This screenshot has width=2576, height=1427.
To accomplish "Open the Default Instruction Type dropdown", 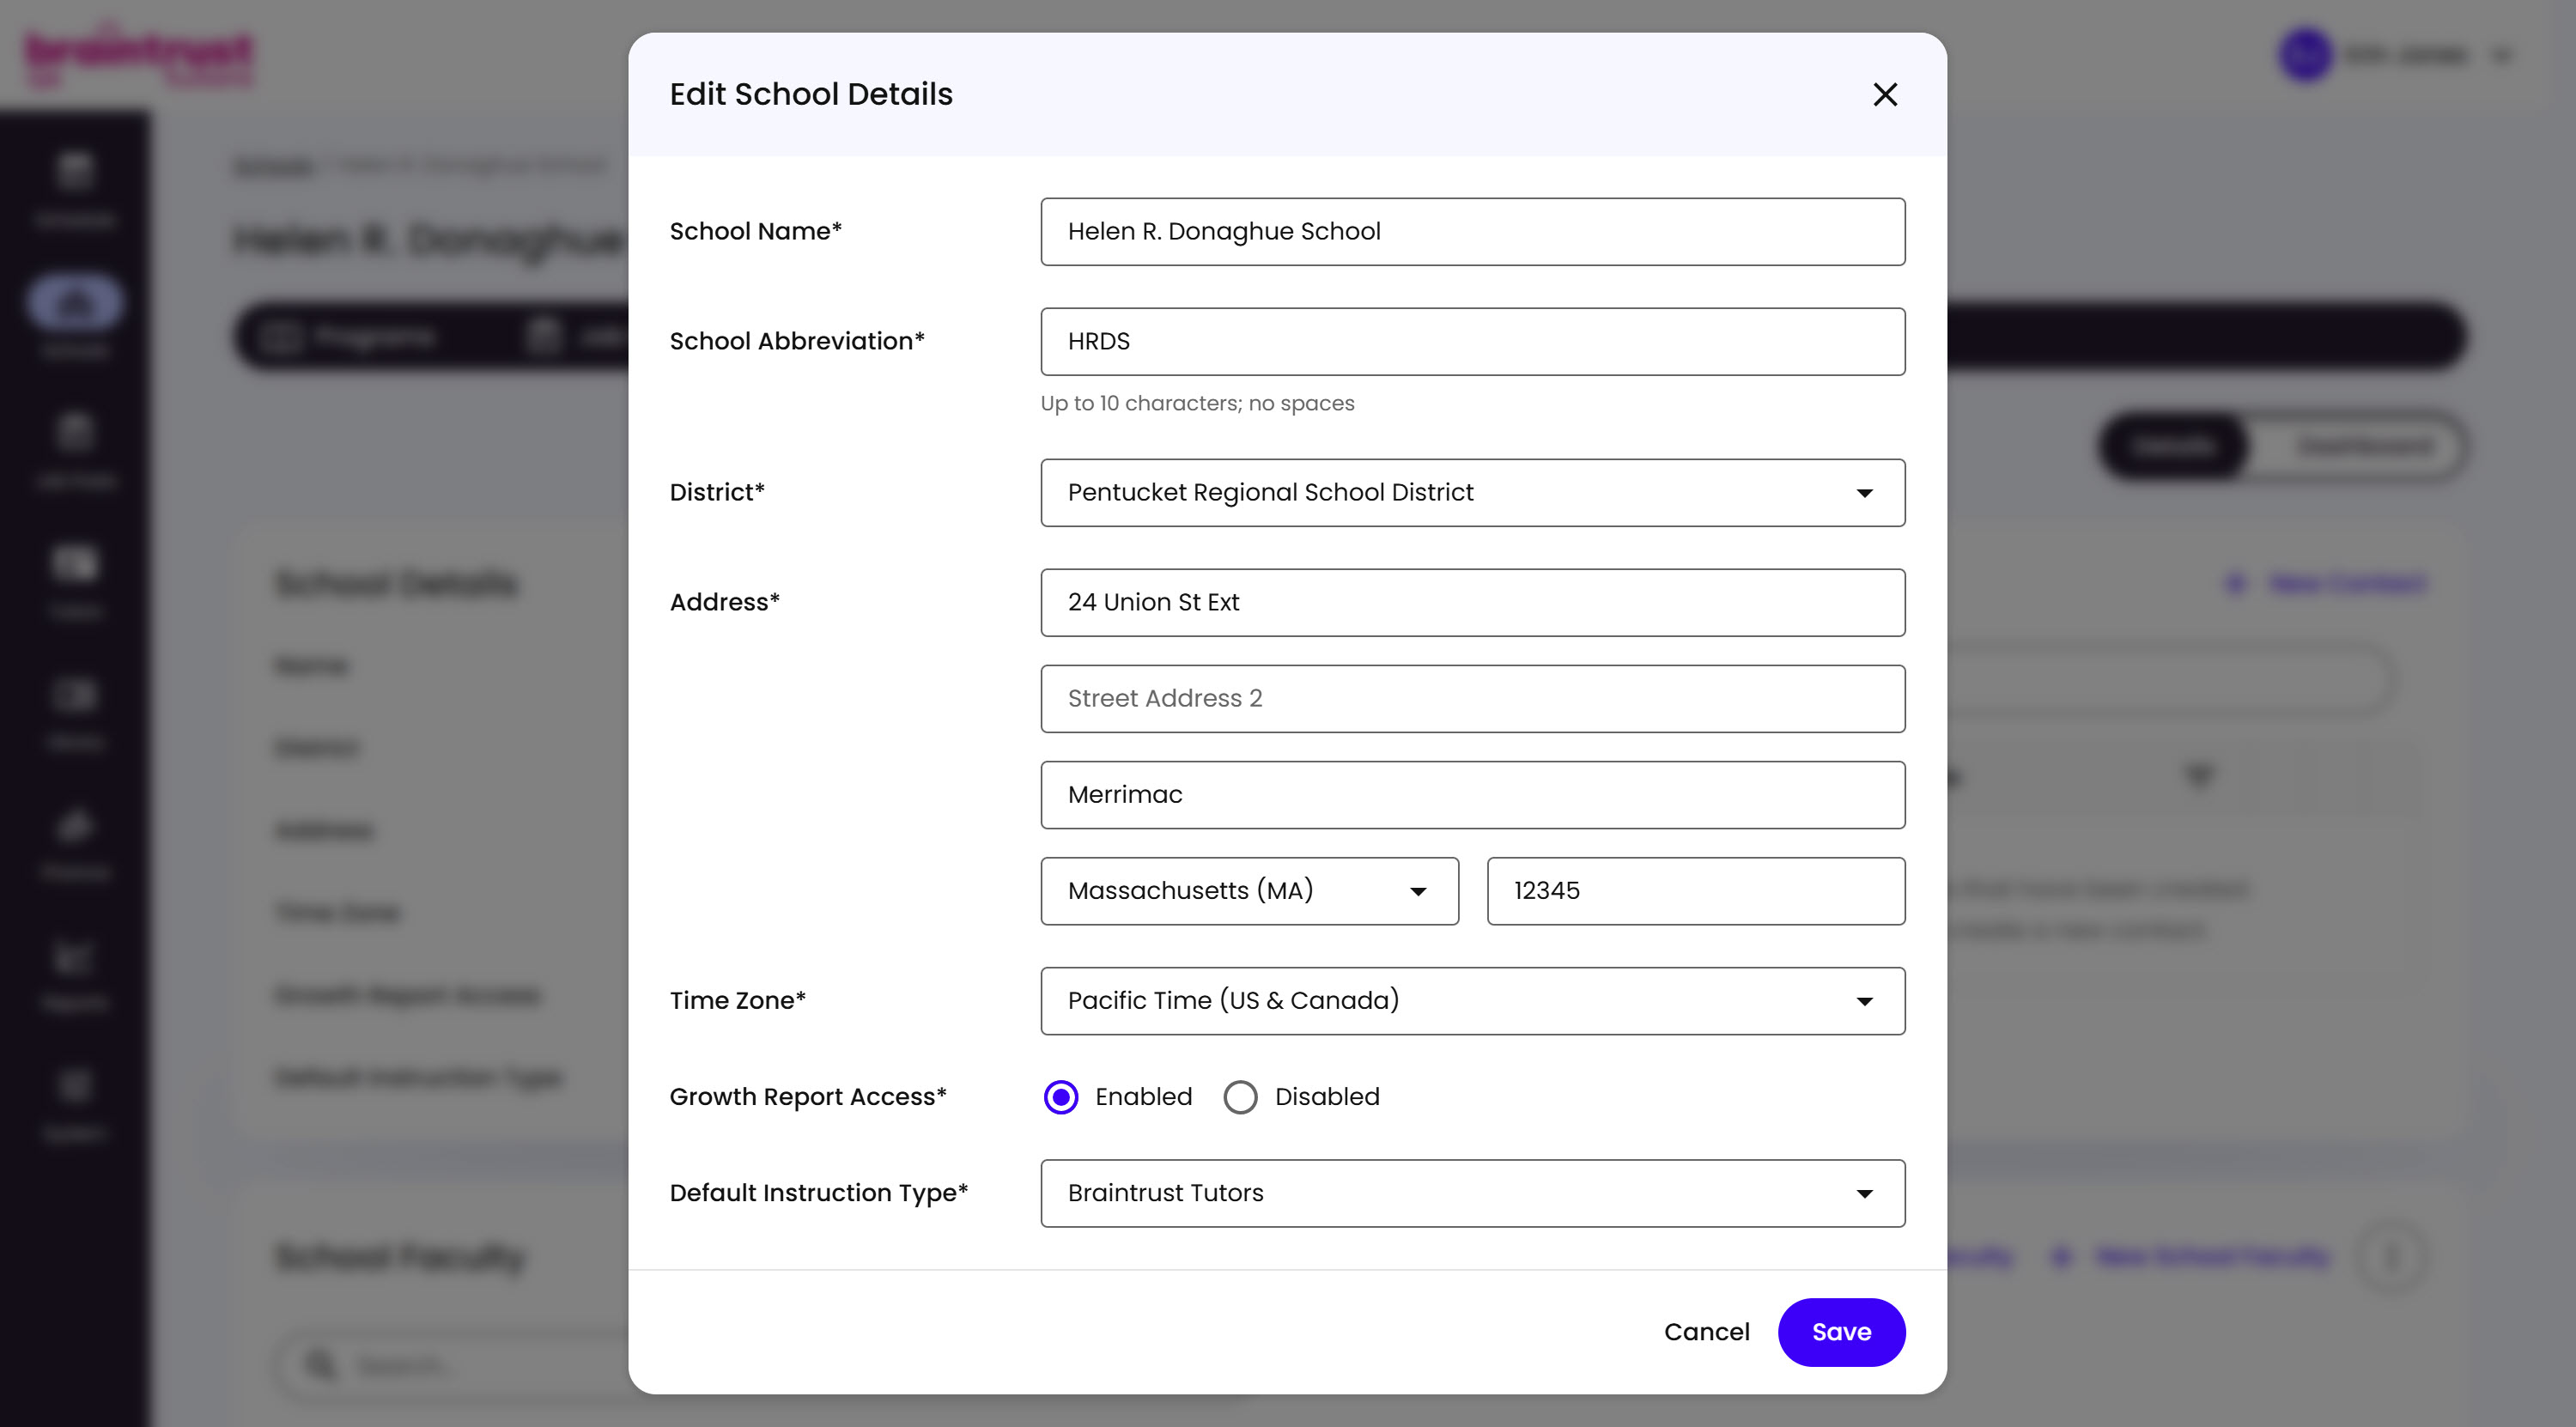I will click(x=1472, y=1193).
